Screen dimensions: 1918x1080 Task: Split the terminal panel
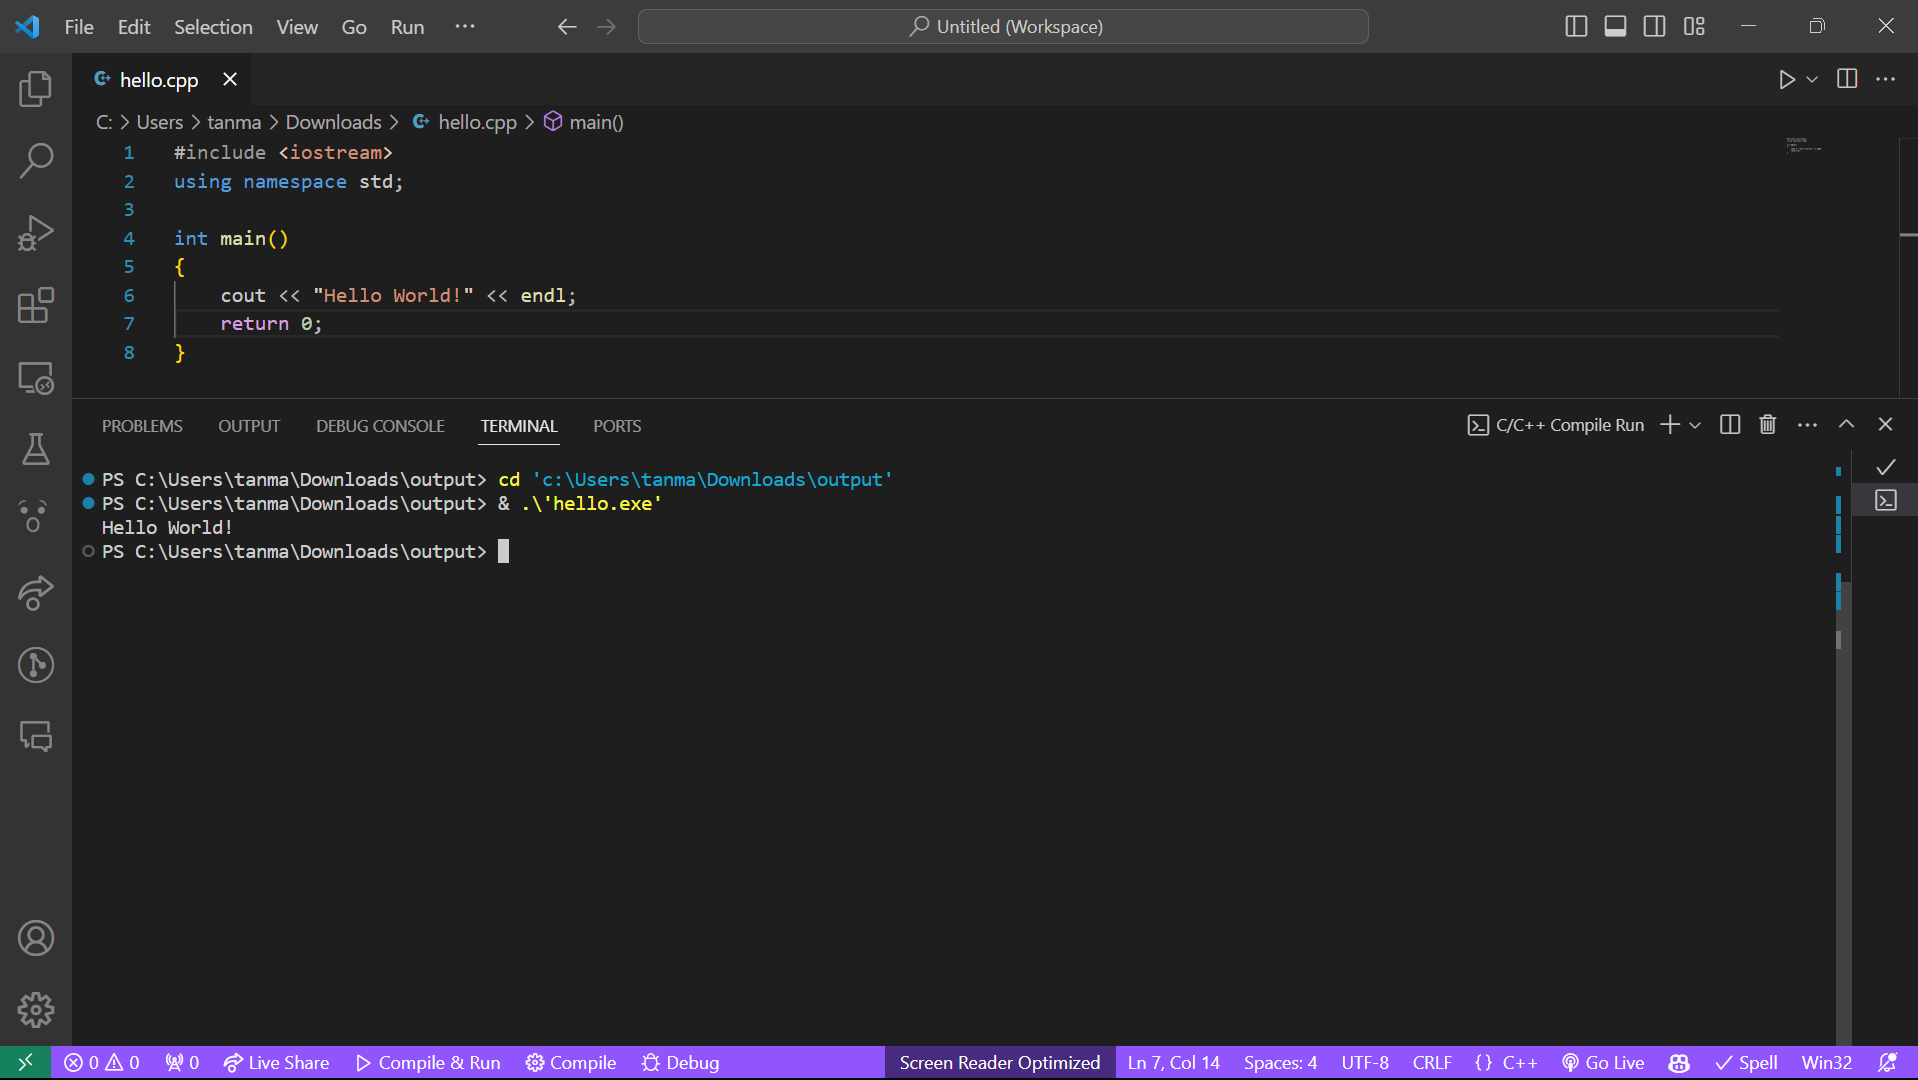1730,425
